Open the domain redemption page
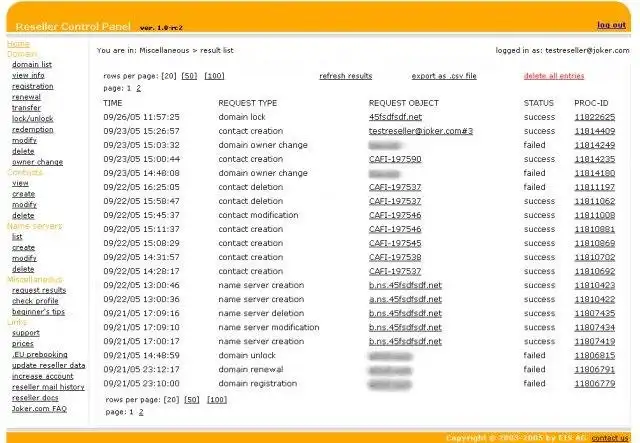This screenshot has height=443, width=640. pyautogui.click(x=33, y=129)
